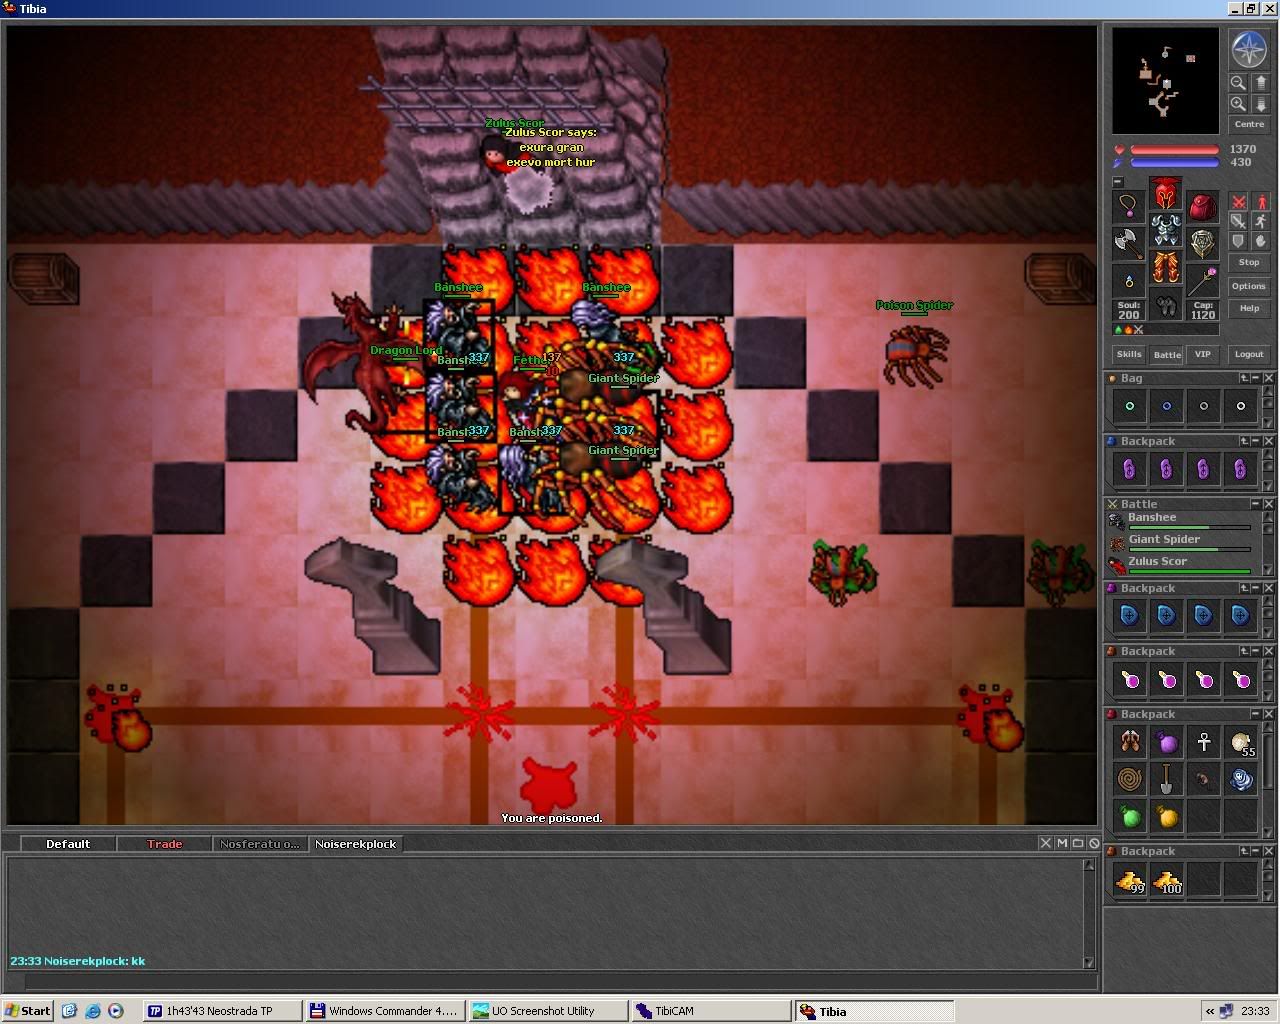Select the boots equipment slot
This screenshot has height=1024, width=1280.
1165,304
